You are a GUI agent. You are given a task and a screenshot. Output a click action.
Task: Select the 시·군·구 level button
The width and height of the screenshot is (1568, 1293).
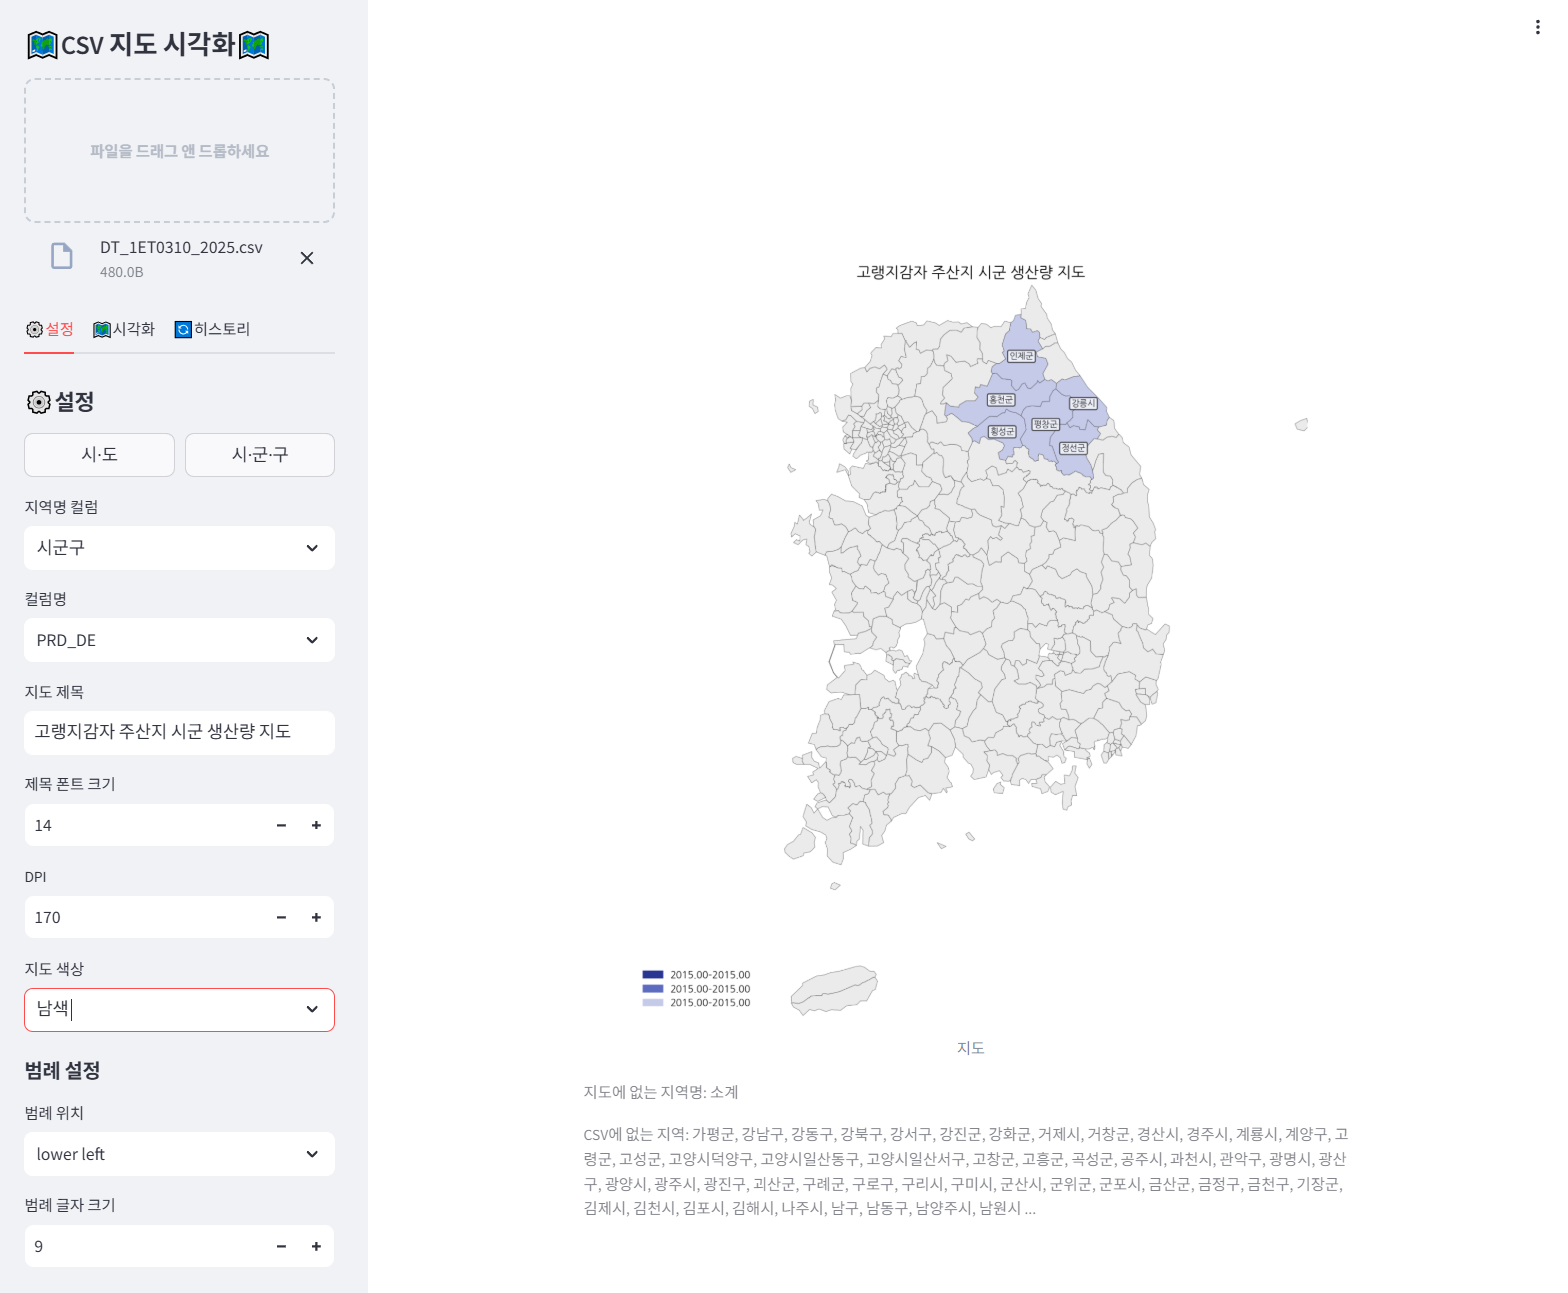(260, 455)
